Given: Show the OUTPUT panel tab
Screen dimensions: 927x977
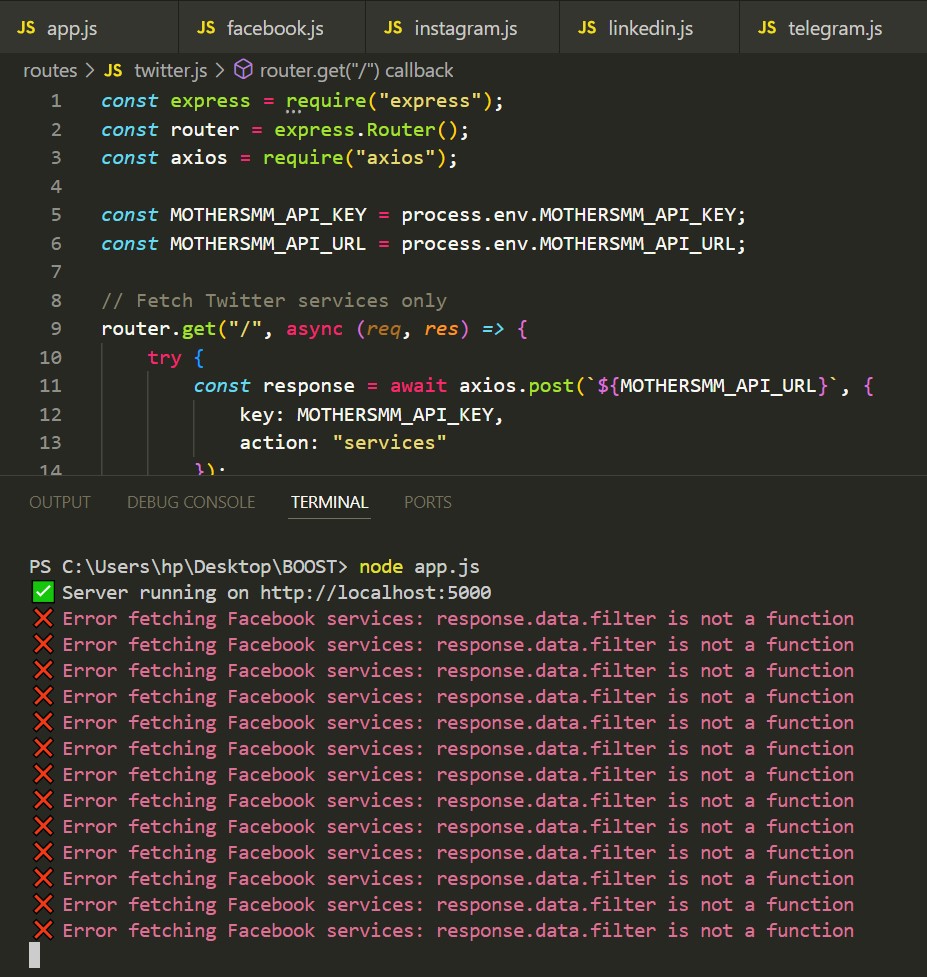Looking at the screenshot, I should point(60,502).
